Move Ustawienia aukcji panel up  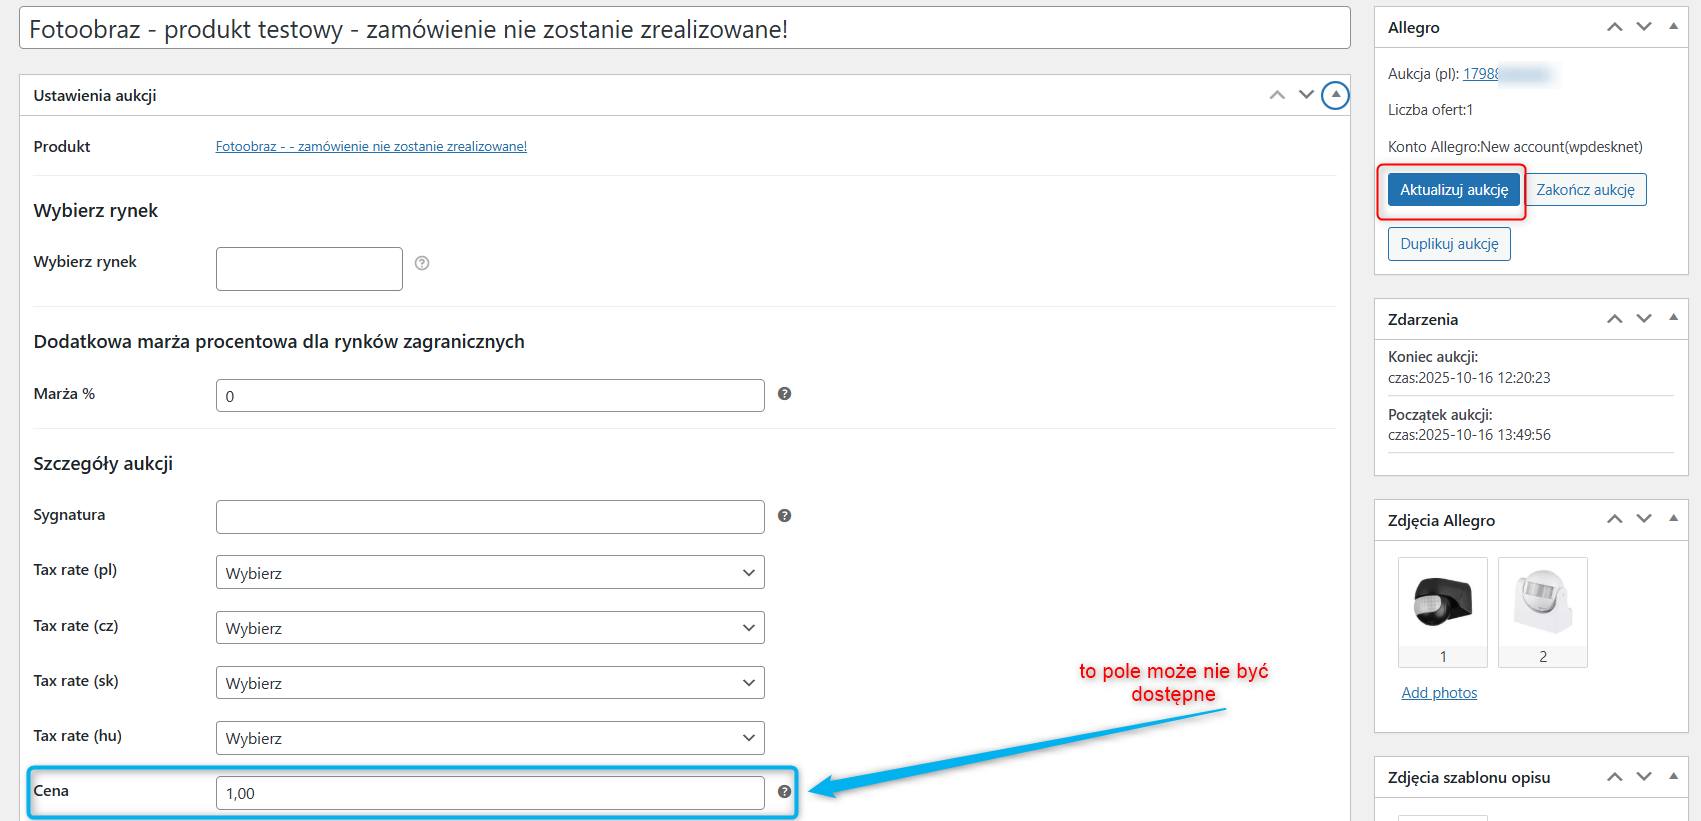point(1277,95)
